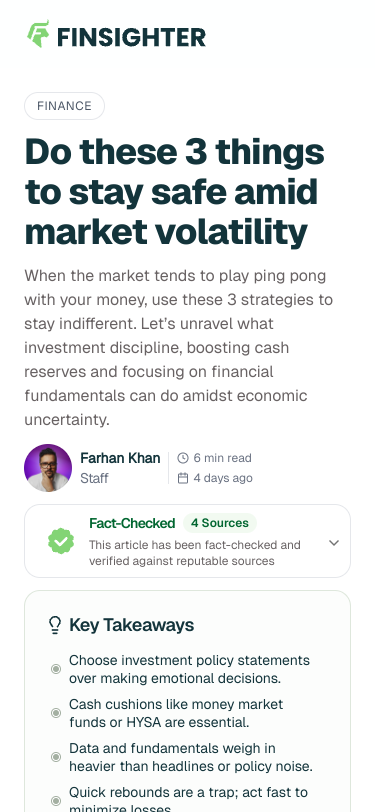The height and width of the screenshot is (812, 375).
Task: Click the green fact-checked verified badge icon
Action: [x=61, y=541]
